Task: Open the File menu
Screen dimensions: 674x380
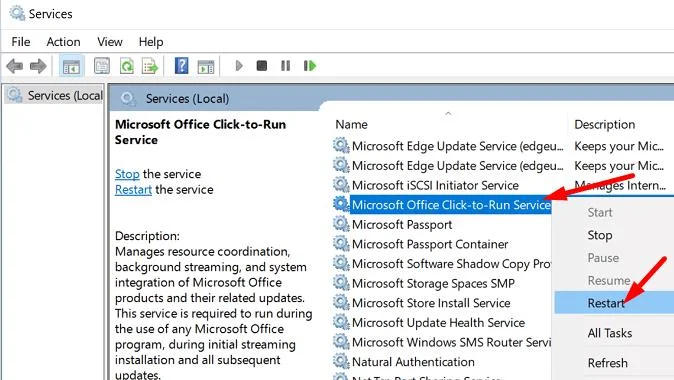Action: [21, 42]
